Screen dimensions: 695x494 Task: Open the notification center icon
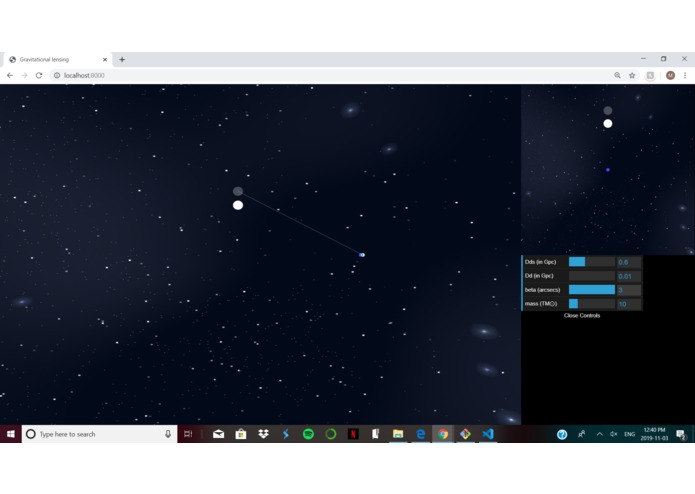click(x=681, y=434)
